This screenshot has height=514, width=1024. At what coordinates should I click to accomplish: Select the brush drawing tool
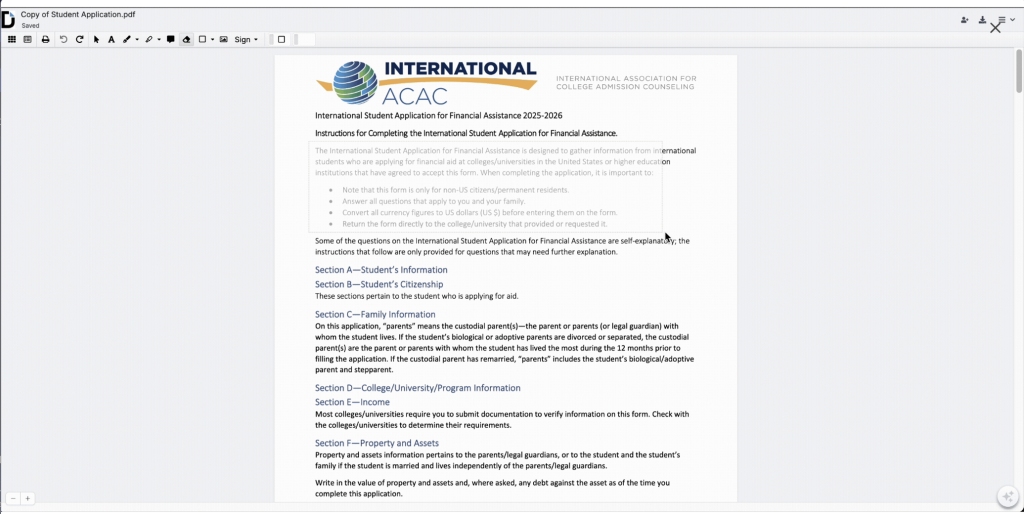(127, 40)
